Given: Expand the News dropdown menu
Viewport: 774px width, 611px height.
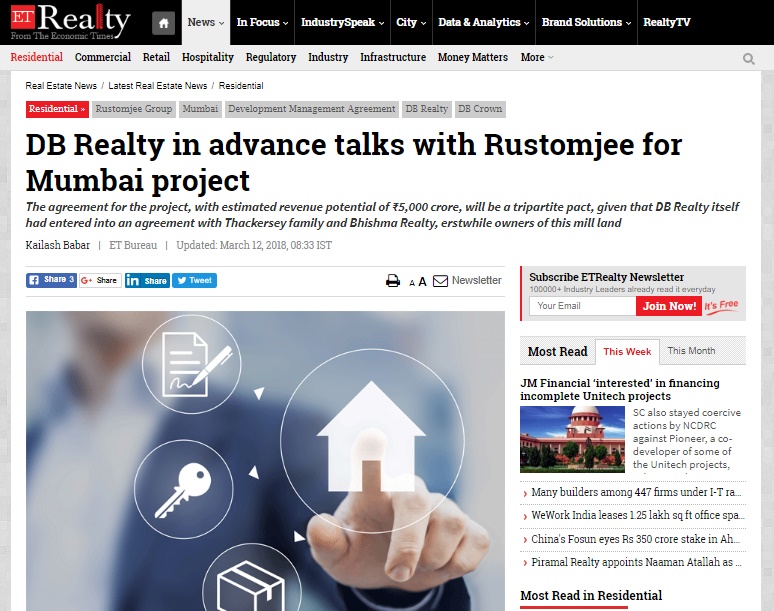Looking at the screenshot, I should tap(206, 22).
